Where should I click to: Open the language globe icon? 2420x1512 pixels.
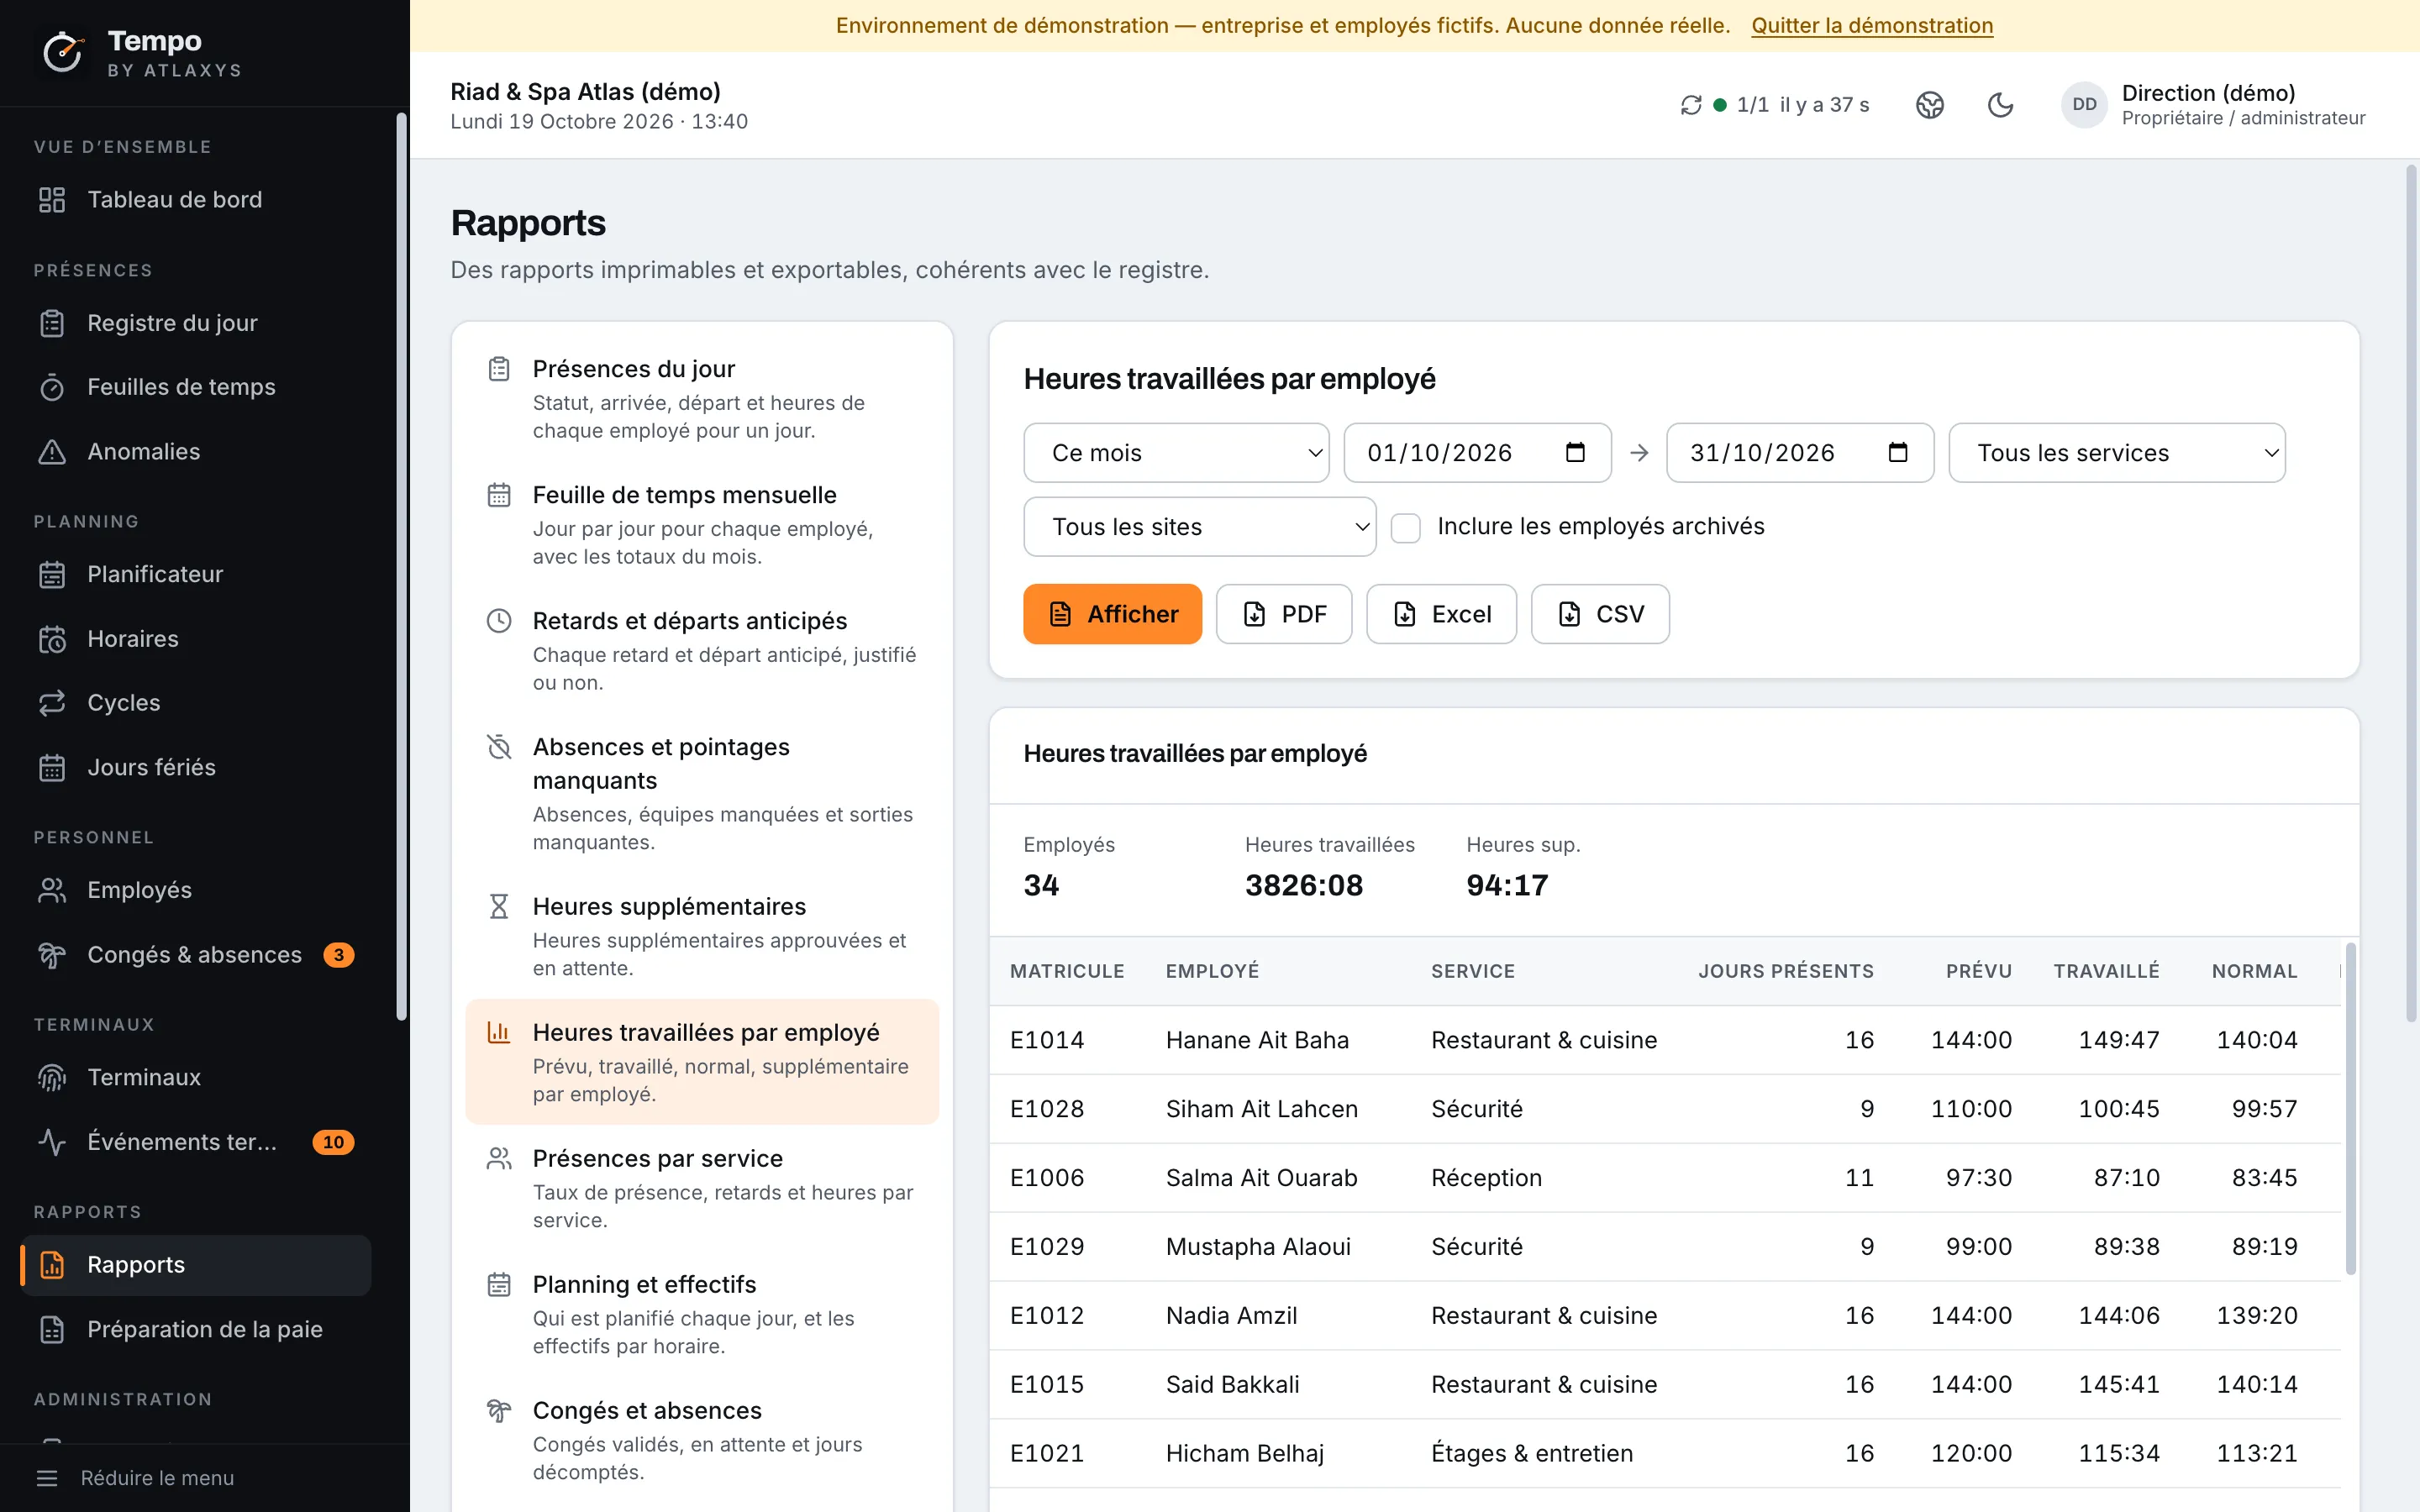(1929, 105)
